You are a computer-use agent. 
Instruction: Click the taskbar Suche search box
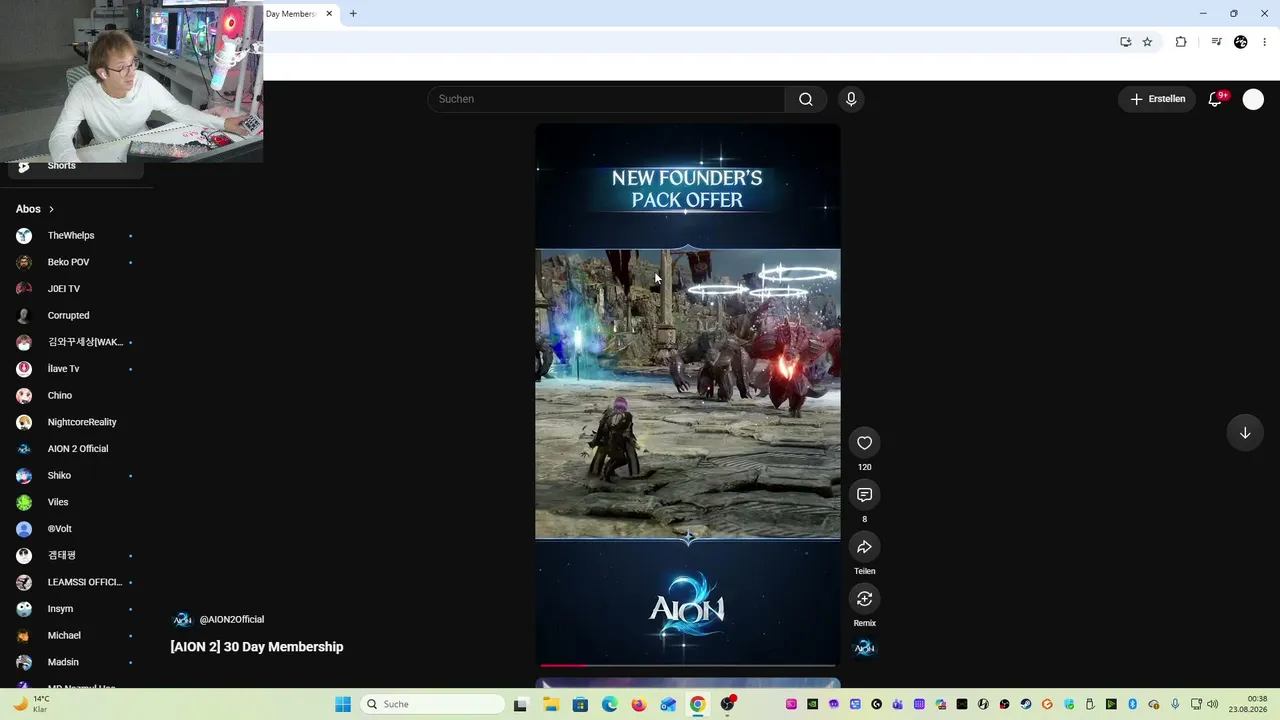pos(432,704)
